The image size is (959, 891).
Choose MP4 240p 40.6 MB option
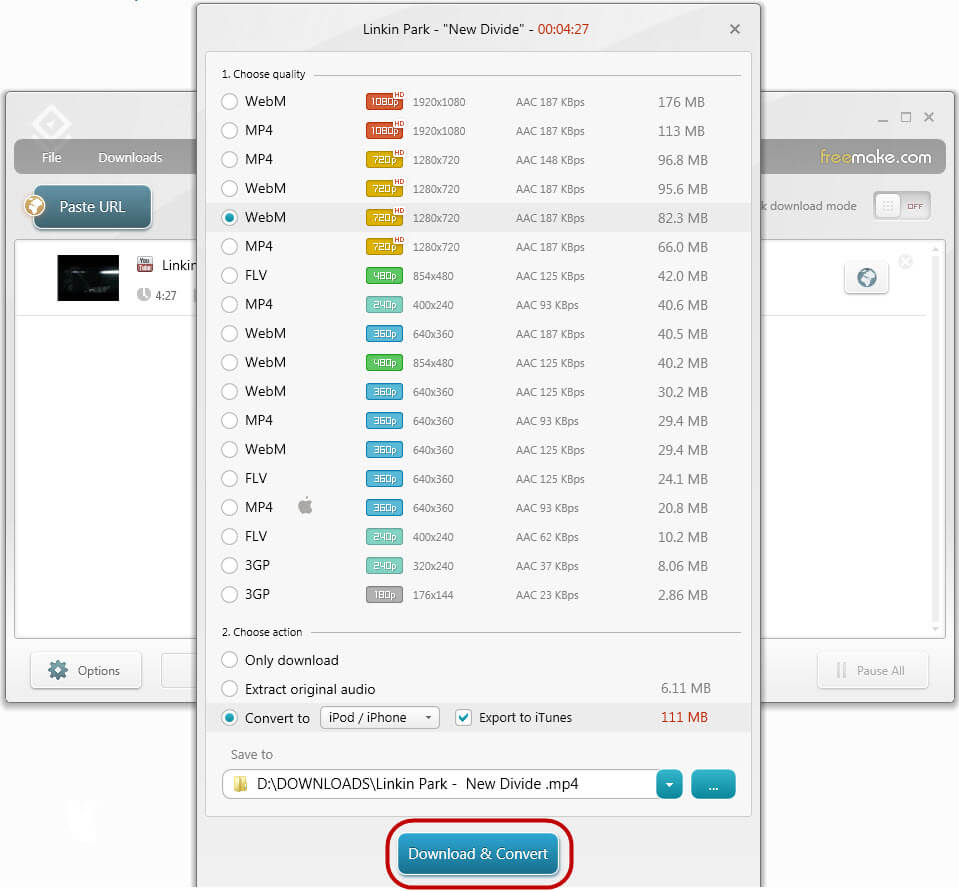coord(229,305)
